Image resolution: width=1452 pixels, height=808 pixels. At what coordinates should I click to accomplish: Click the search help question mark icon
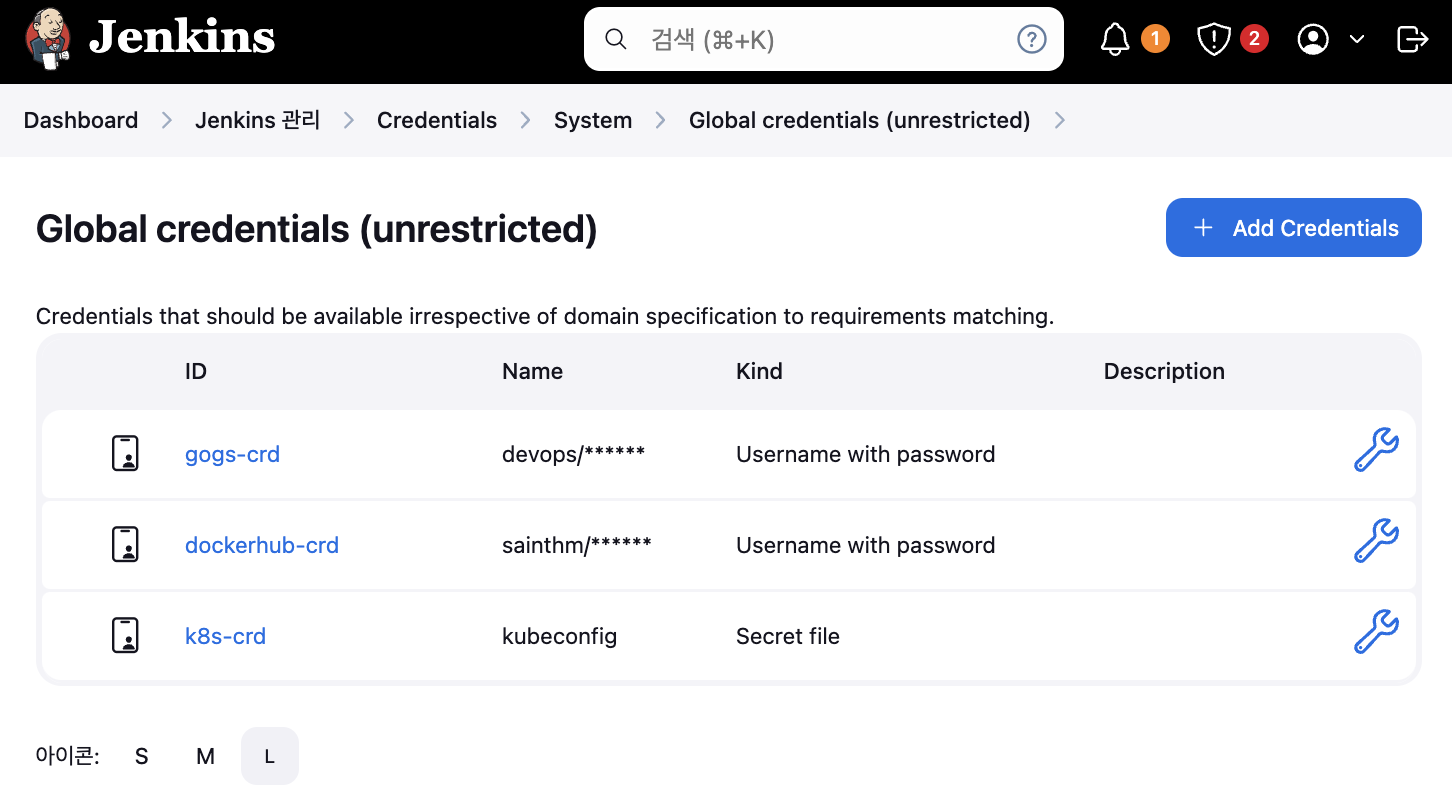1031,39
